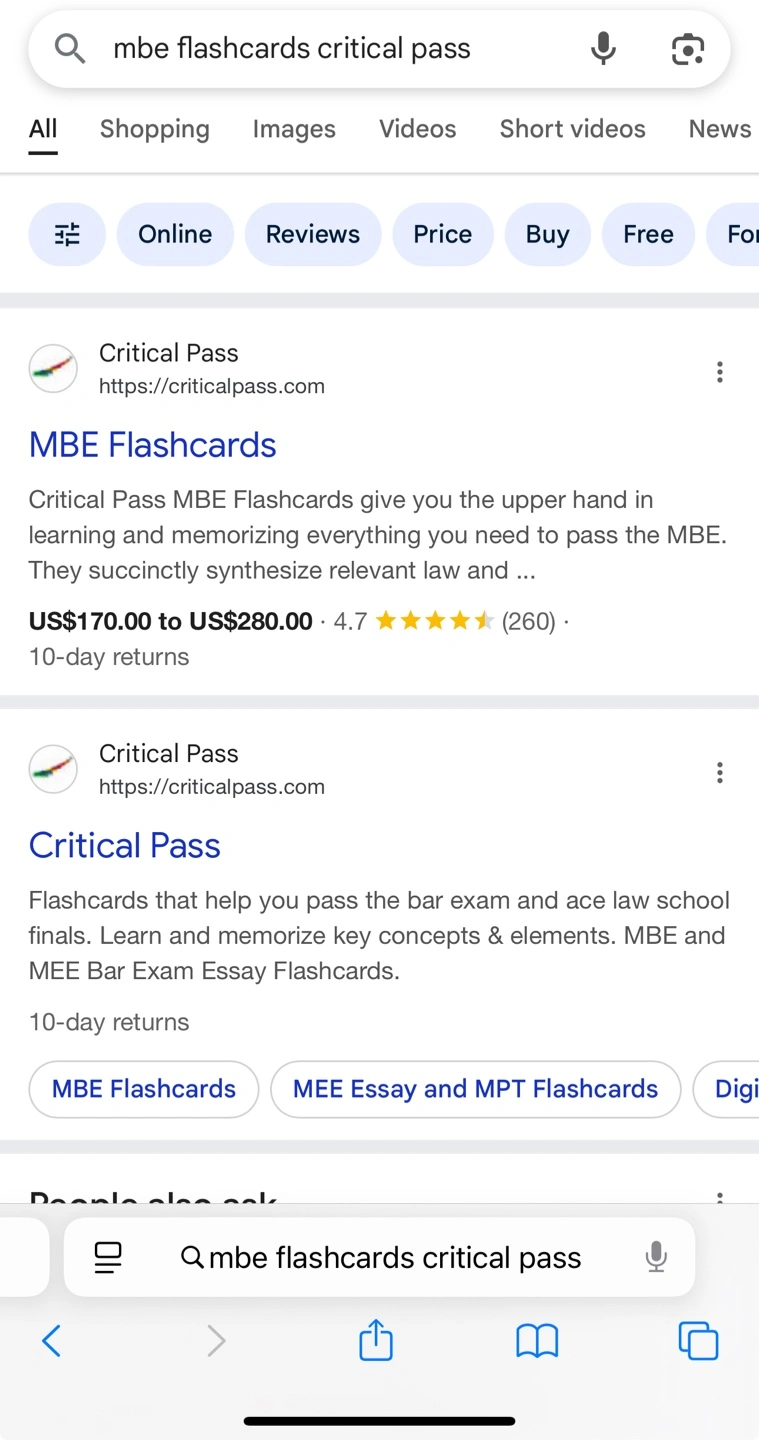This screenshot has height=1440, width=759.
Task: Open Safari bookmarks
Action: coord(537,1341)
